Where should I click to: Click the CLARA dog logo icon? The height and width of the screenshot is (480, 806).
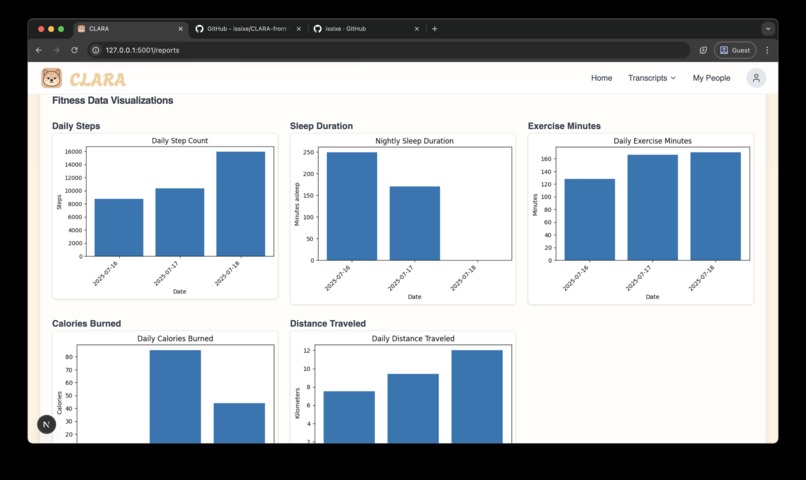pyautogui.click(x=51, y=78)
